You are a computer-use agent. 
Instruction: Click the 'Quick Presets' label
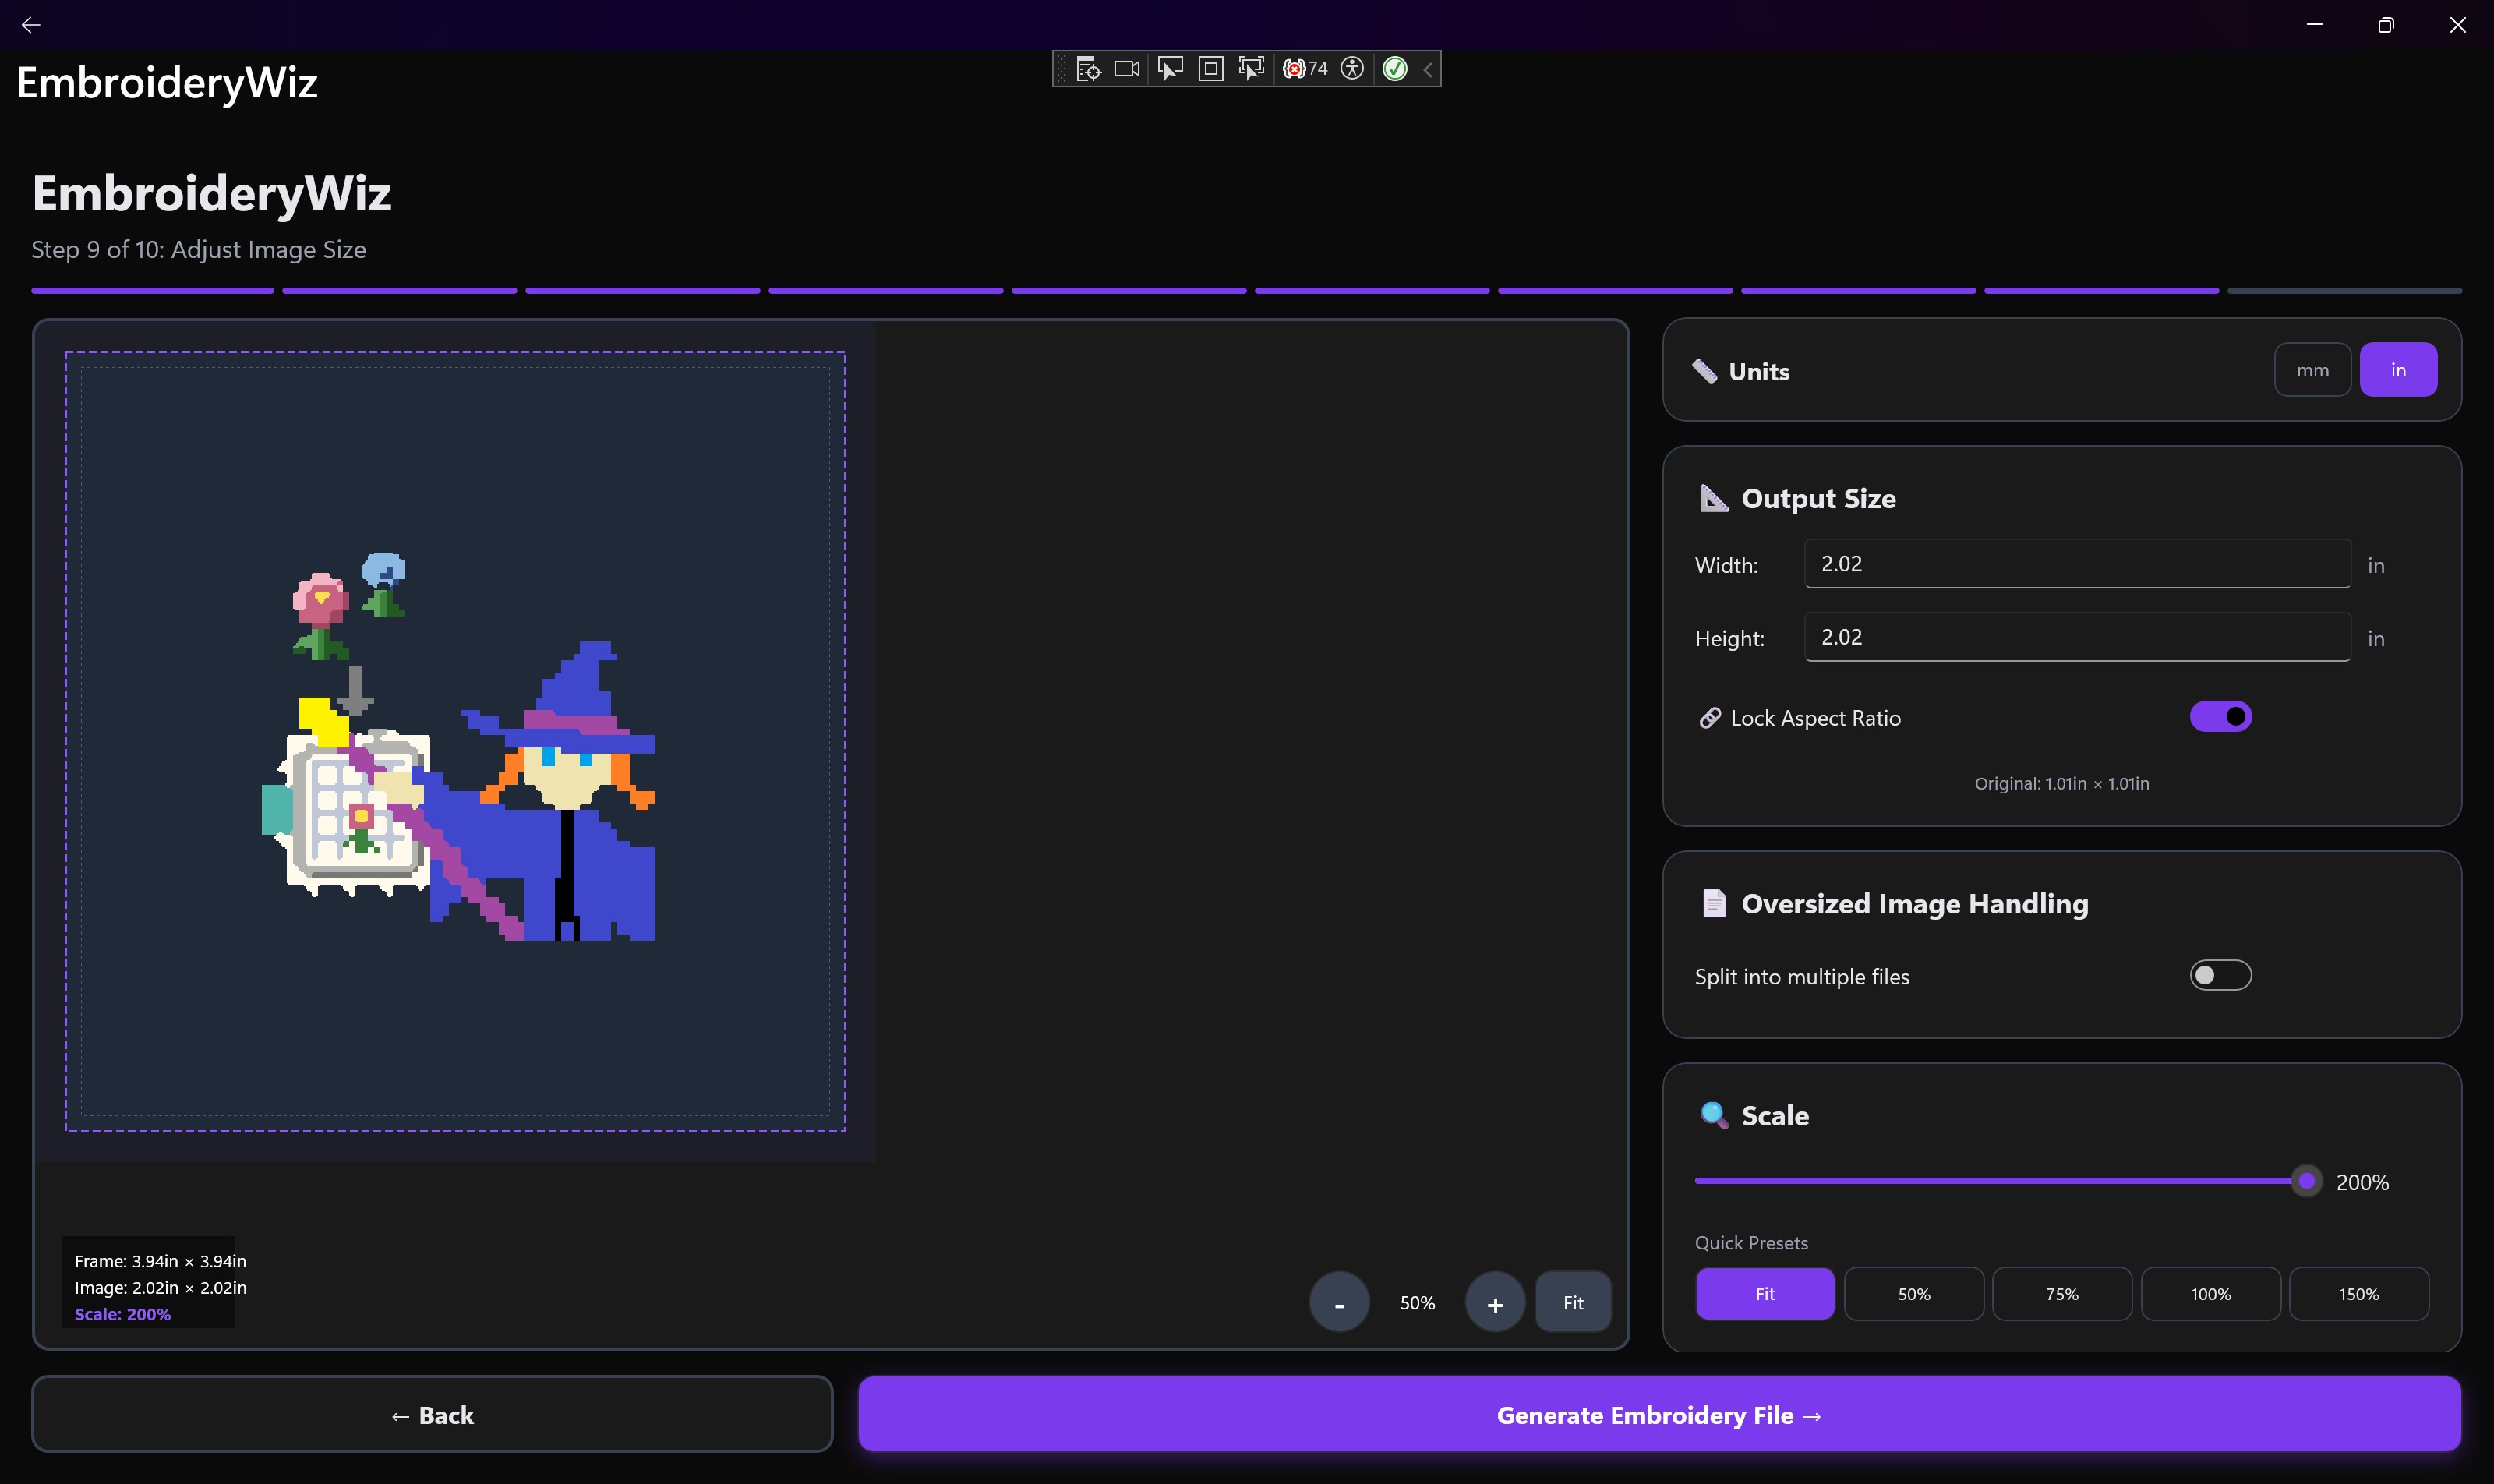click(x=1751, y=1243)
